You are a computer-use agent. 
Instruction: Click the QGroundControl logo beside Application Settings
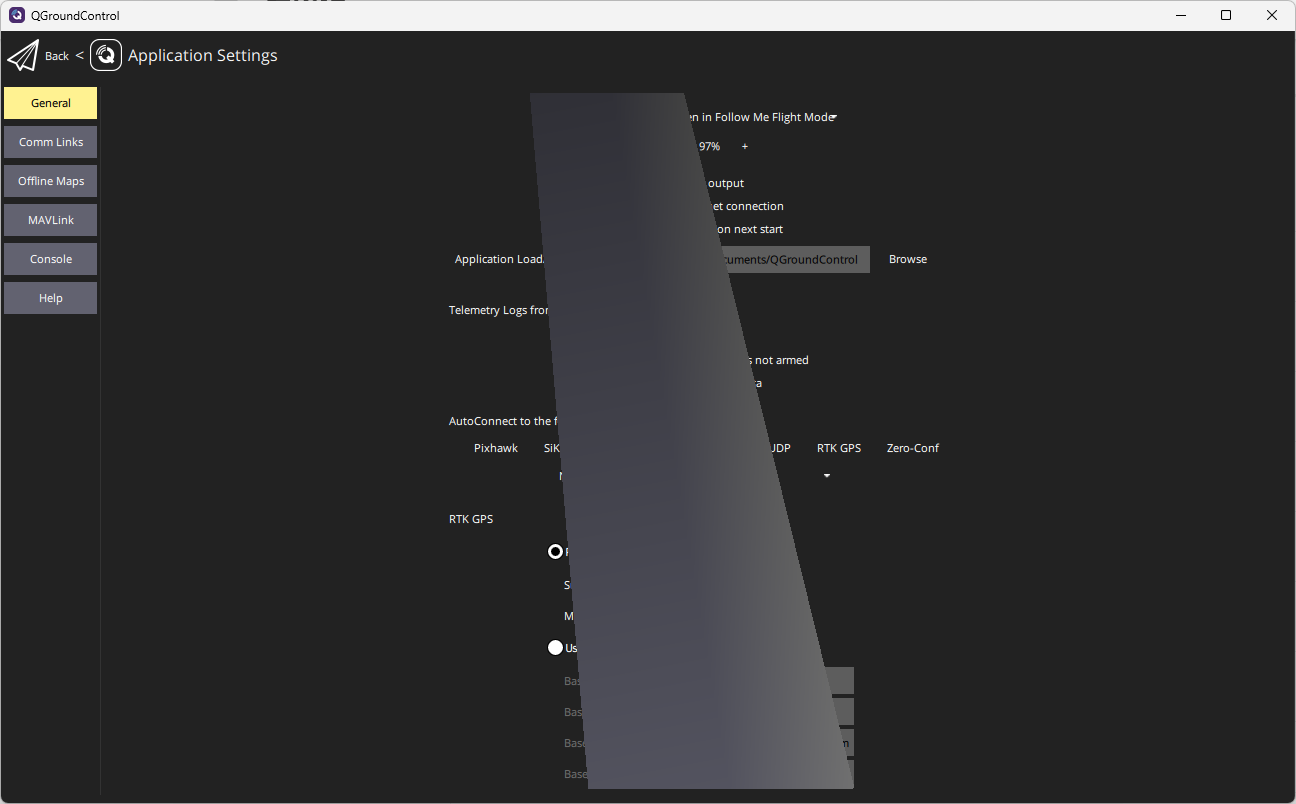tap(106, 55)
